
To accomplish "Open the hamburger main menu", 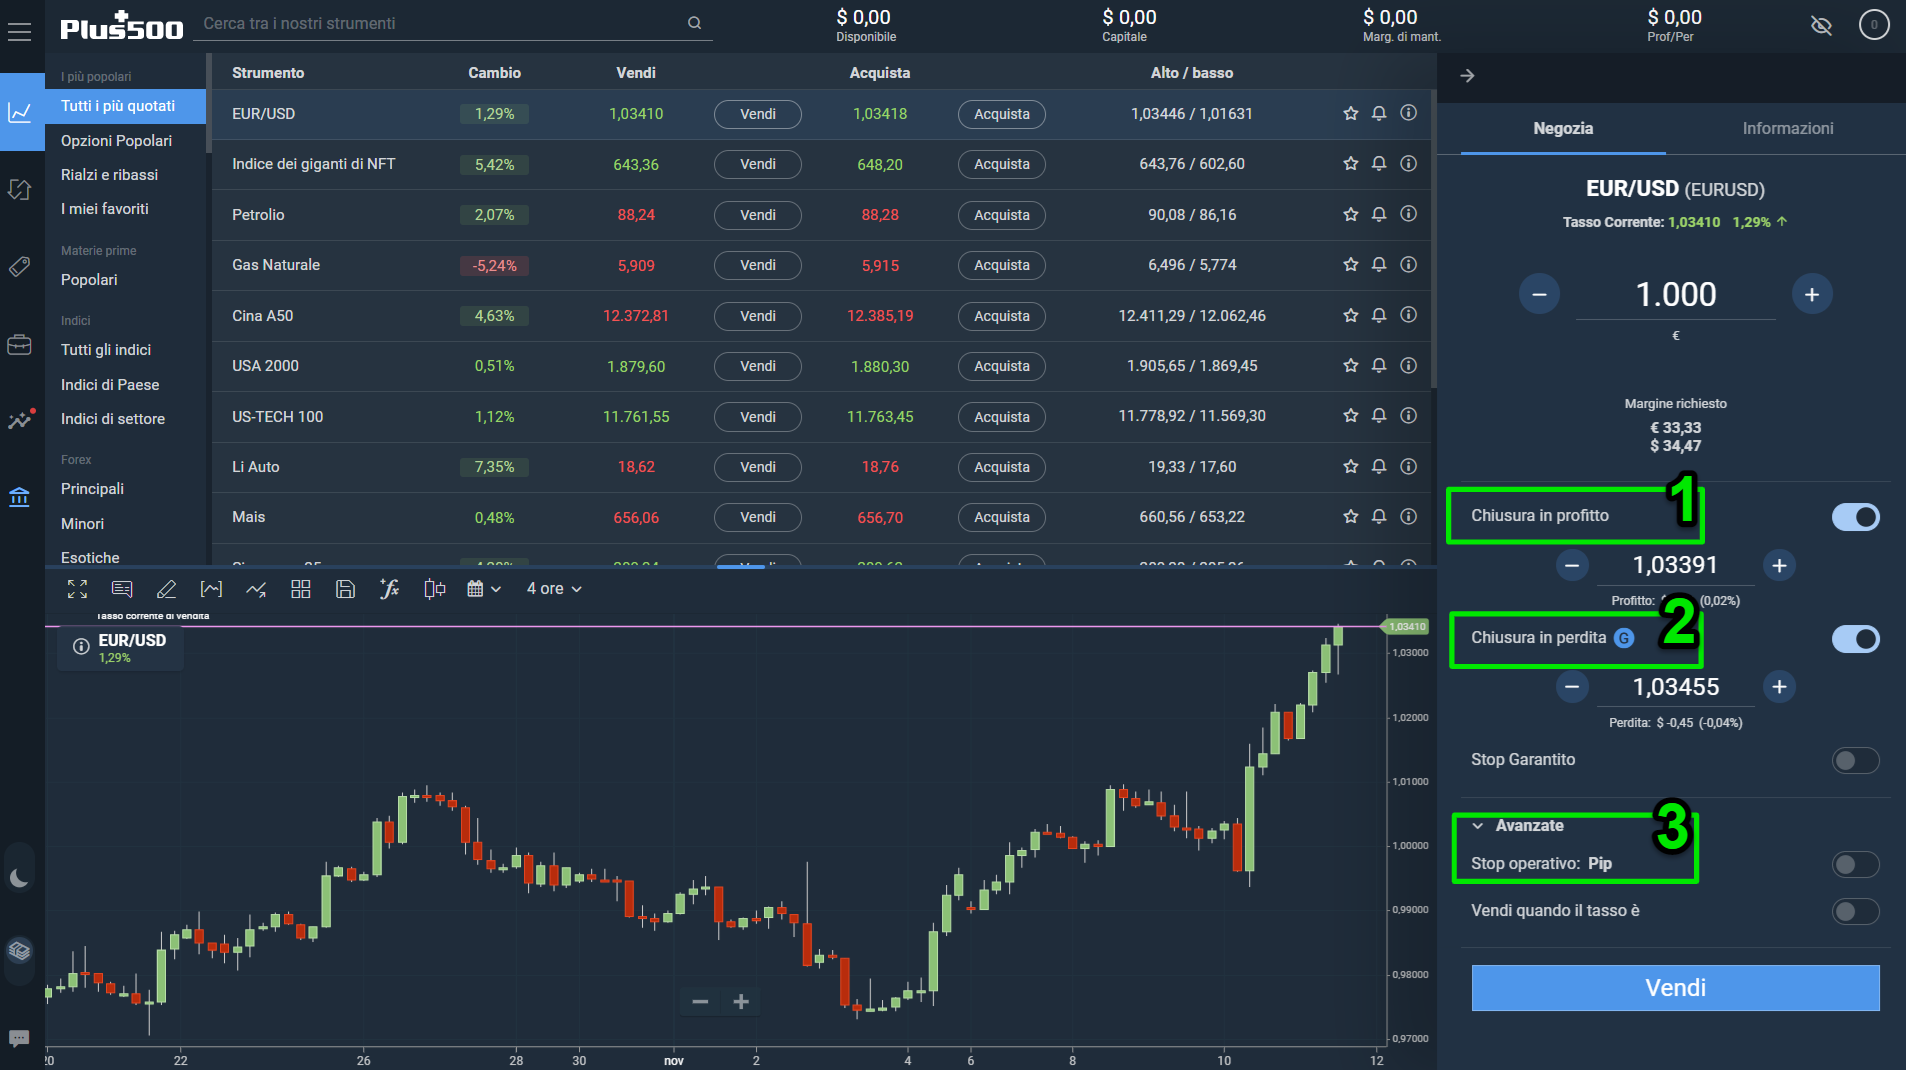I will tap(19, 32).
